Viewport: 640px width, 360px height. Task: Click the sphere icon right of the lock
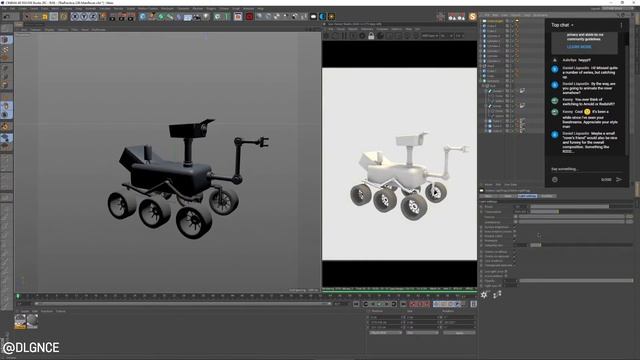[x=380, y=36]
